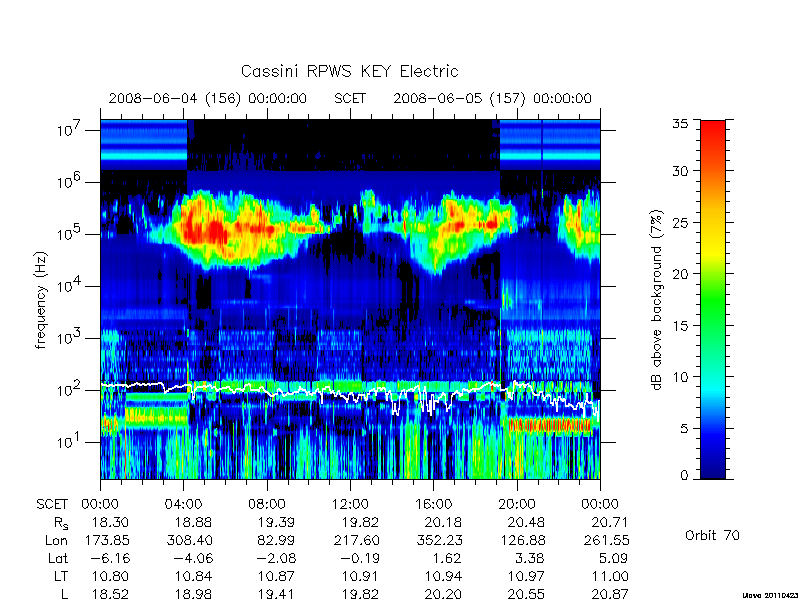Click the L value '20.55'
Viewport: 800px width, 600px height.
pos(526,594)
